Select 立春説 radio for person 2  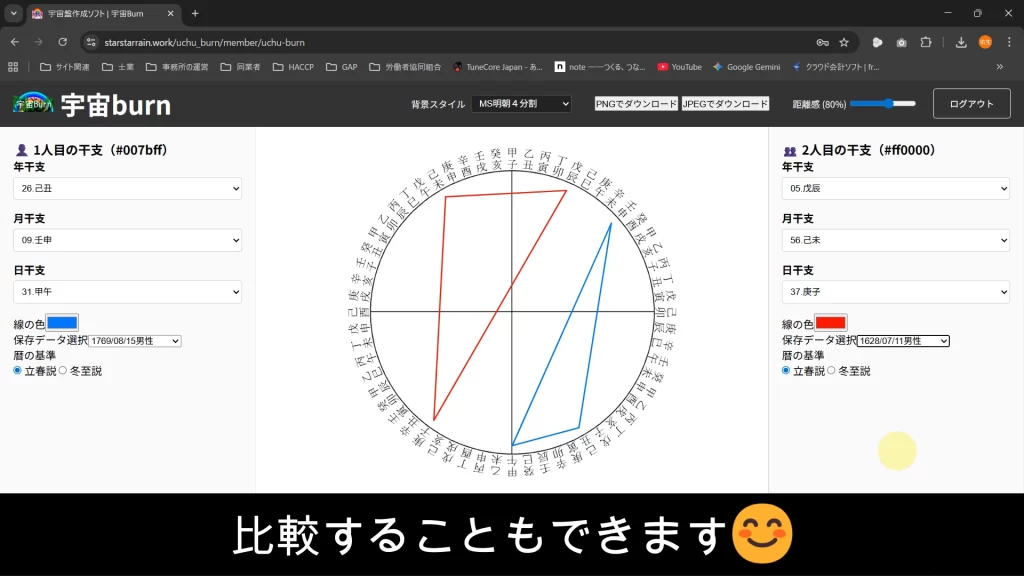[787, 371]
